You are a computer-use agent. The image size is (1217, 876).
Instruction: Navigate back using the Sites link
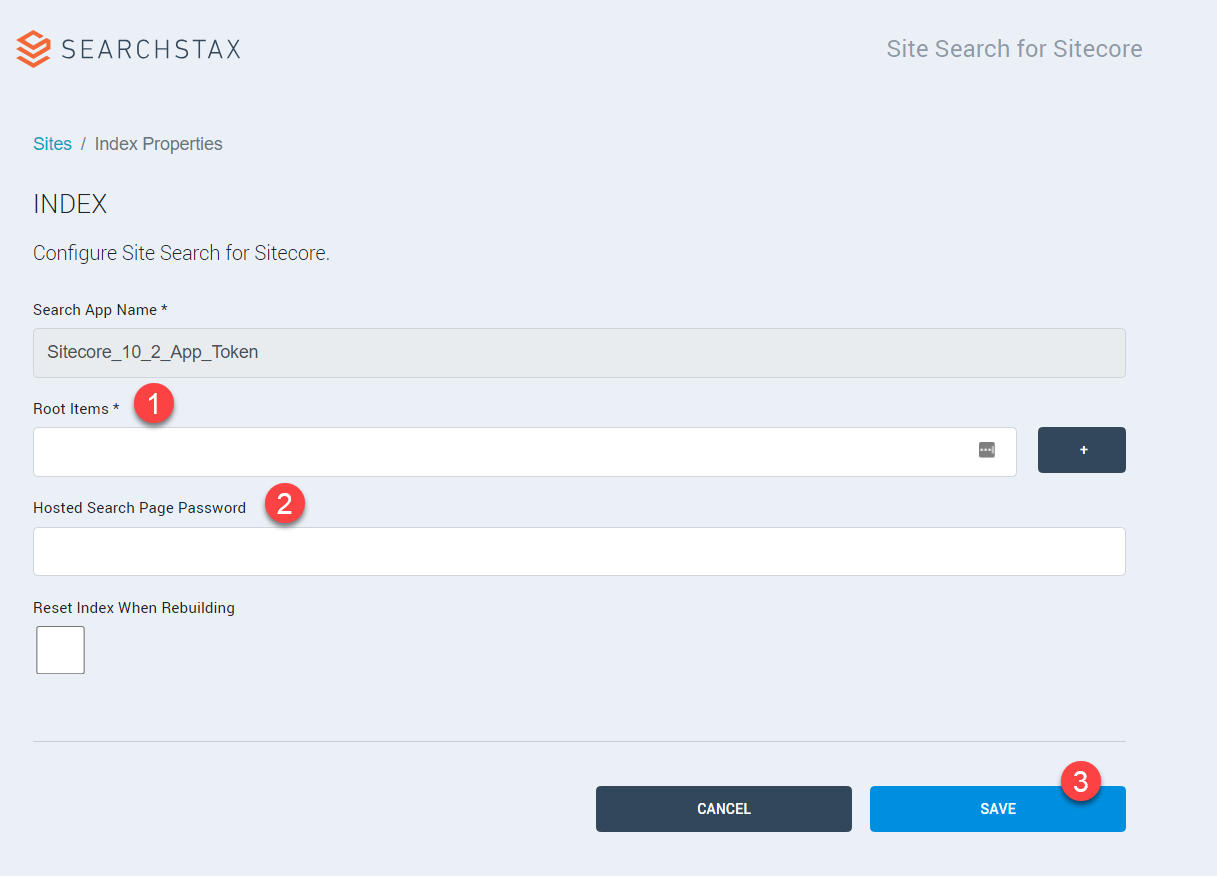[52, 143]
